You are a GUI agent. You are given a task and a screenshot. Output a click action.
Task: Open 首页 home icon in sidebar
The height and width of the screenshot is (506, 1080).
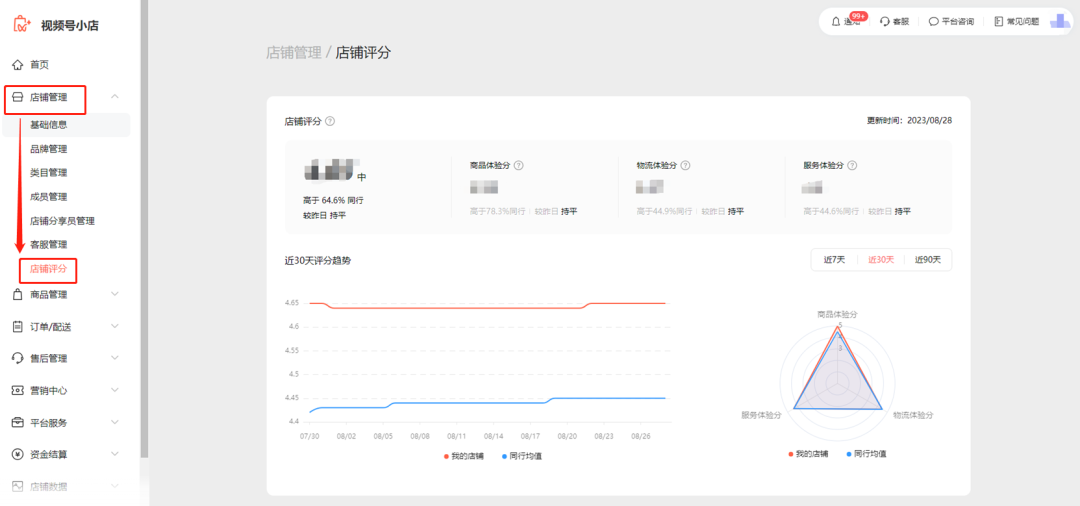click(19, 65)
